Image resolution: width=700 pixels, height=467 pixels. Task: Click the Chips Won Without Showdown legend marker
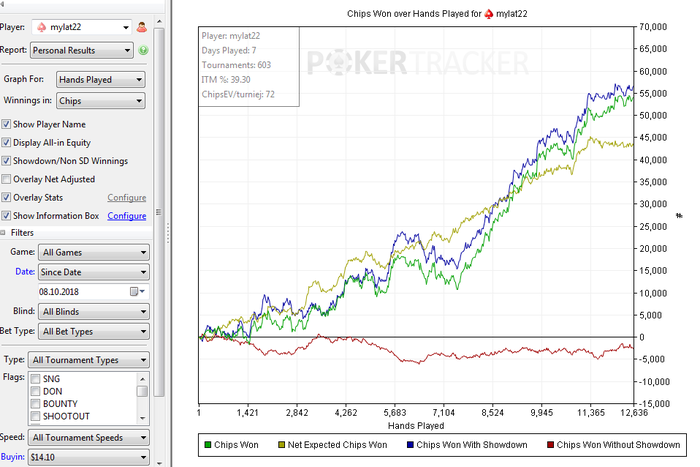click(550, 445)
